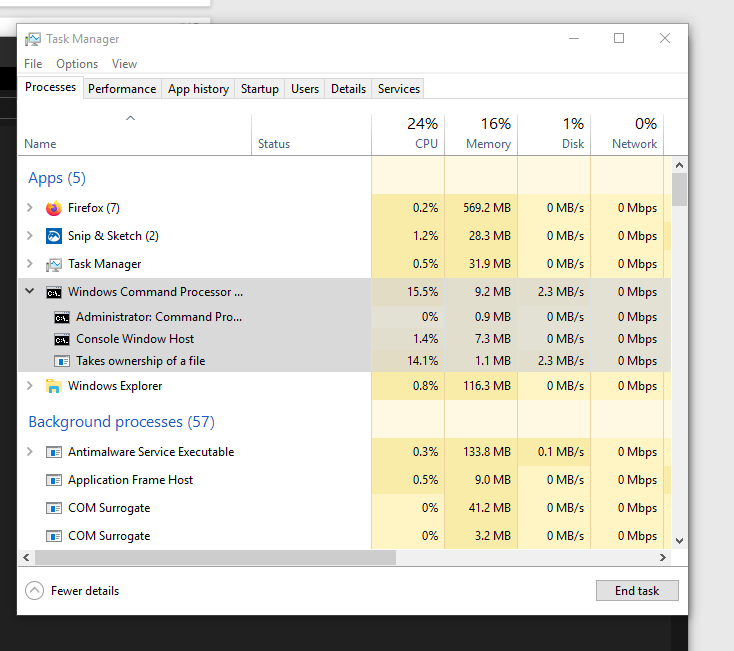Click the End task button

click(x=637, y=591)
